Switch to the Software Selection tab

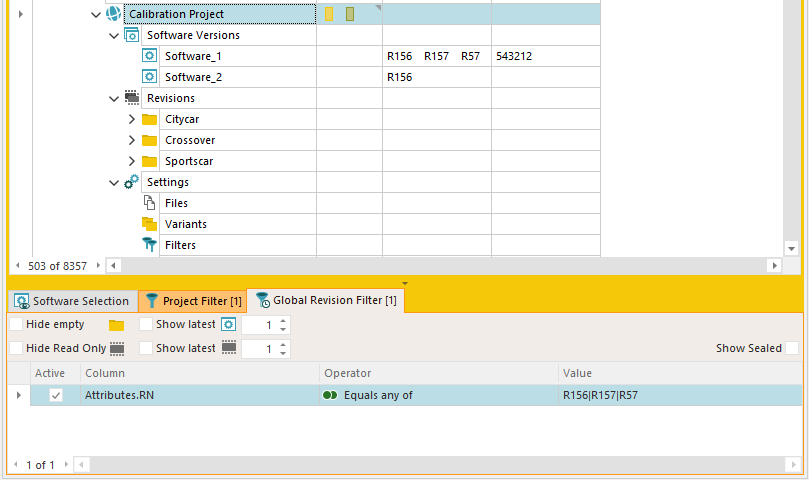(x=72, y=301)
